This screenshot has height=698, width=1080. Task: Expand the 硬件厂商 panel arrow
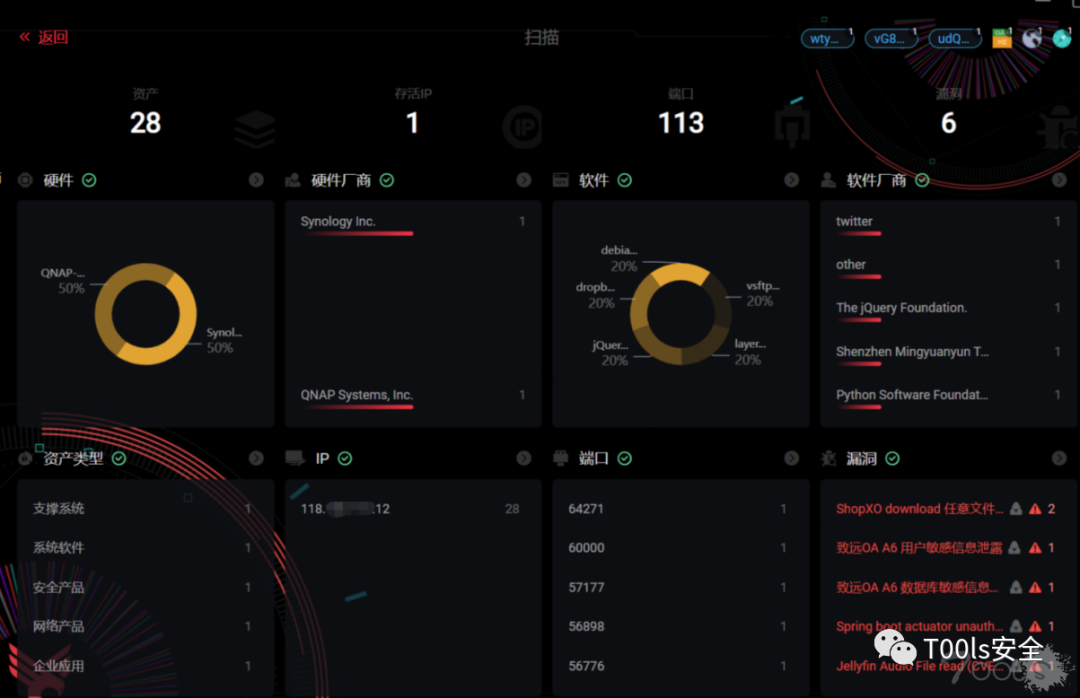coord(523,181)
